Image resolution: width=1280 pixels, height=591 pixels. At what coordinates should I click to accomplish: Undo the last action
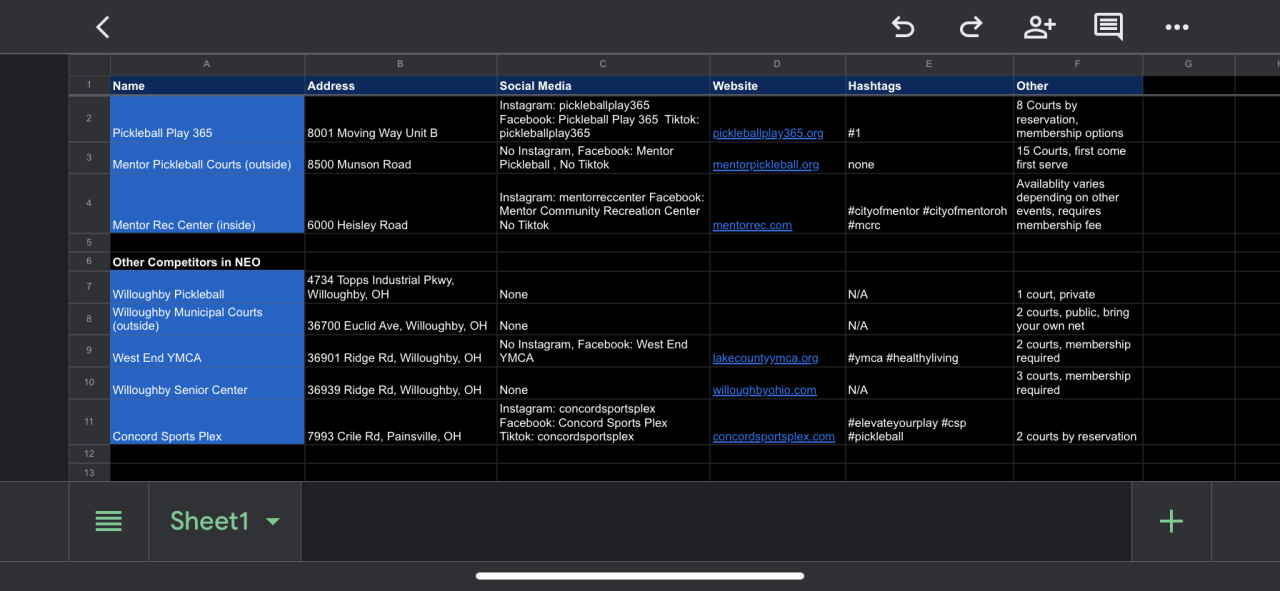[x=902, y=27]
